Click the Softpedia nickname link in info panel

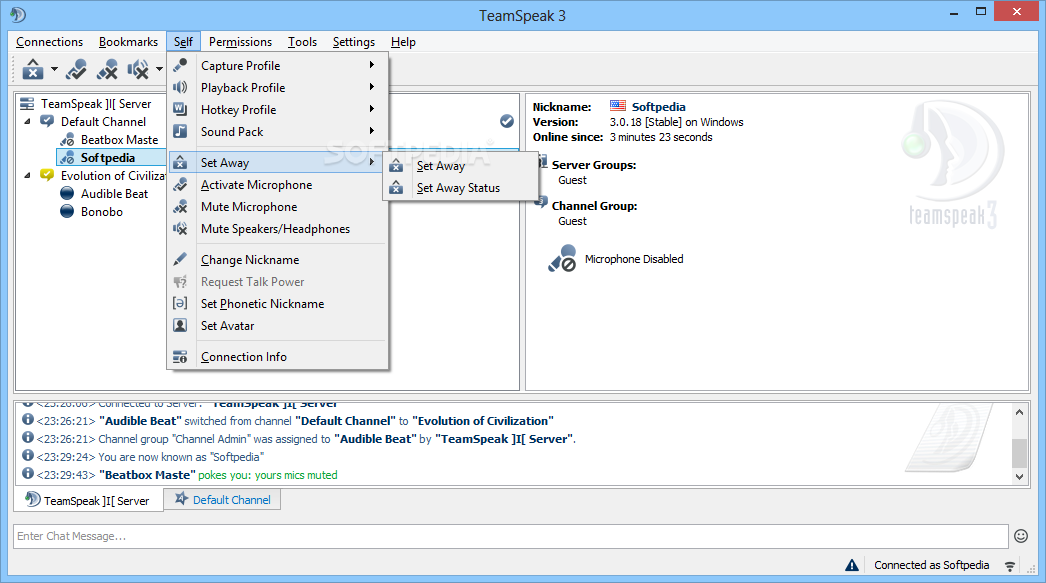(x=658, y=107)
